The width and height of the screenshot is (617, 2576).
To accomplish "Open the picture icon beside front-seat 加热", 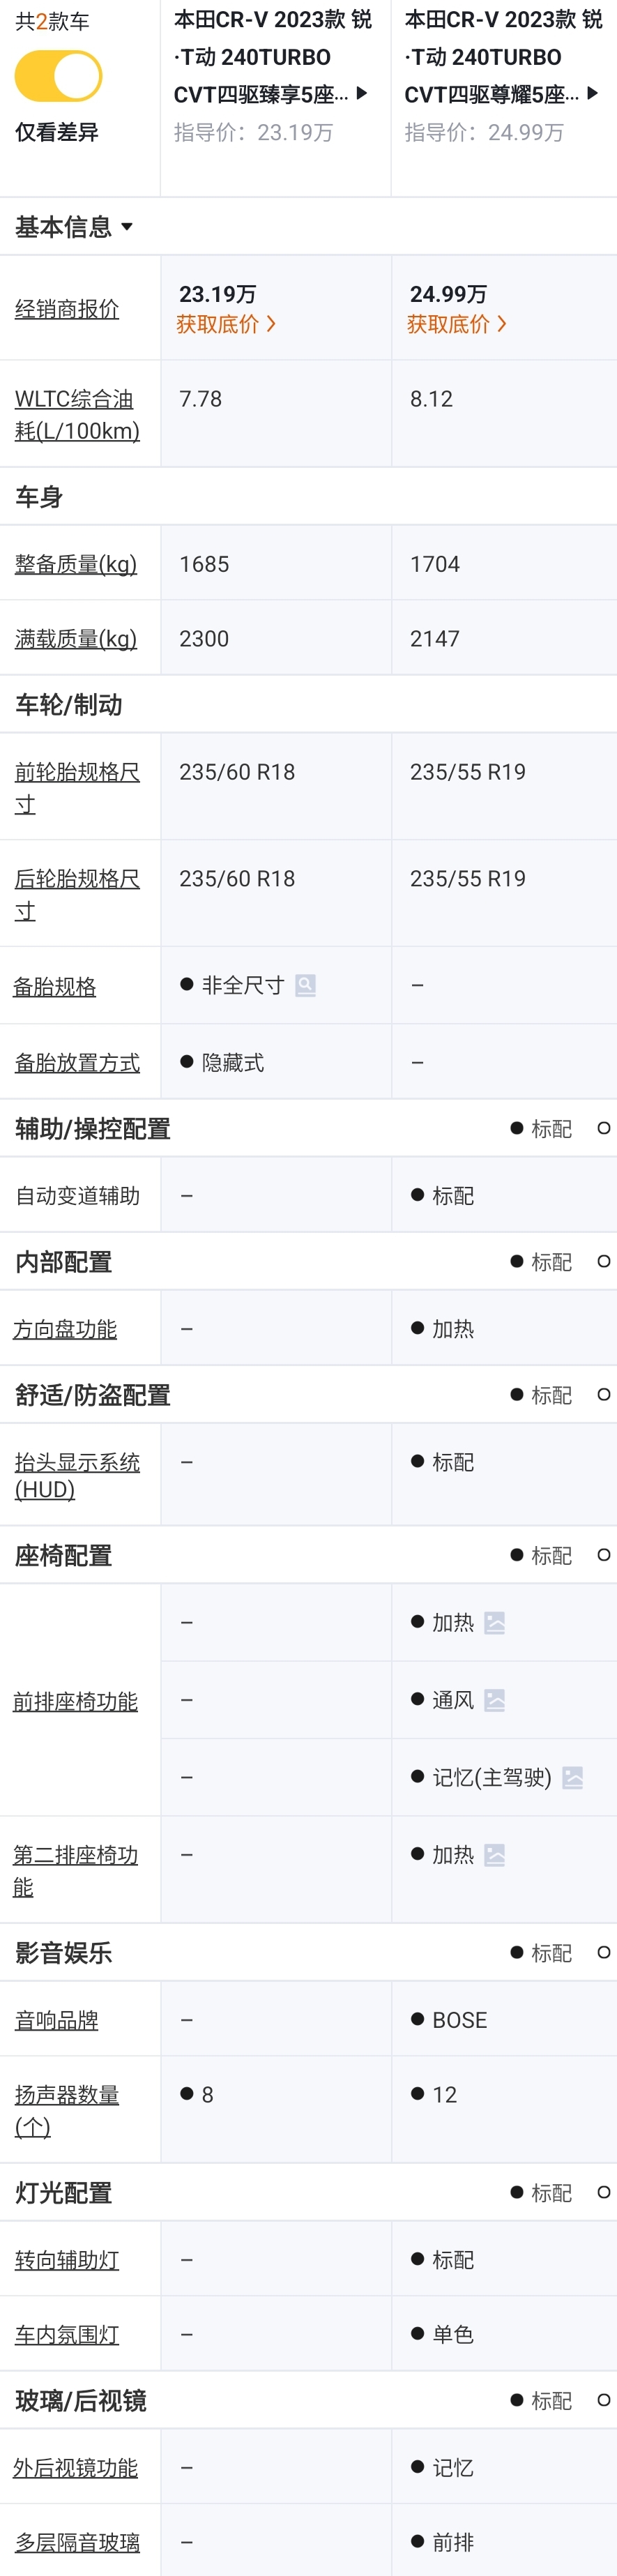I will [494, 1622].
